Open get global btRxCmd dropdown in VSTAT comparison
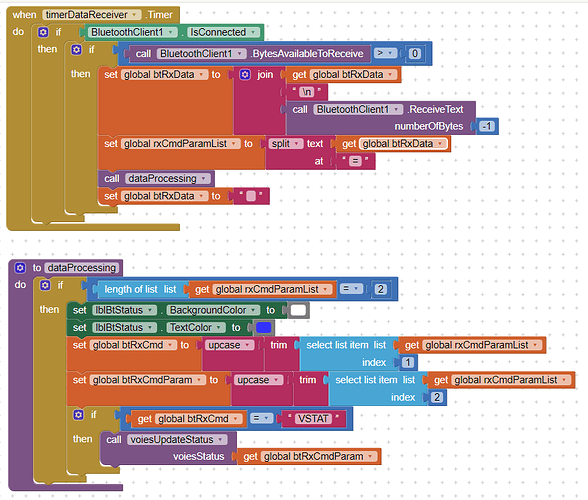 pos(236,419)
